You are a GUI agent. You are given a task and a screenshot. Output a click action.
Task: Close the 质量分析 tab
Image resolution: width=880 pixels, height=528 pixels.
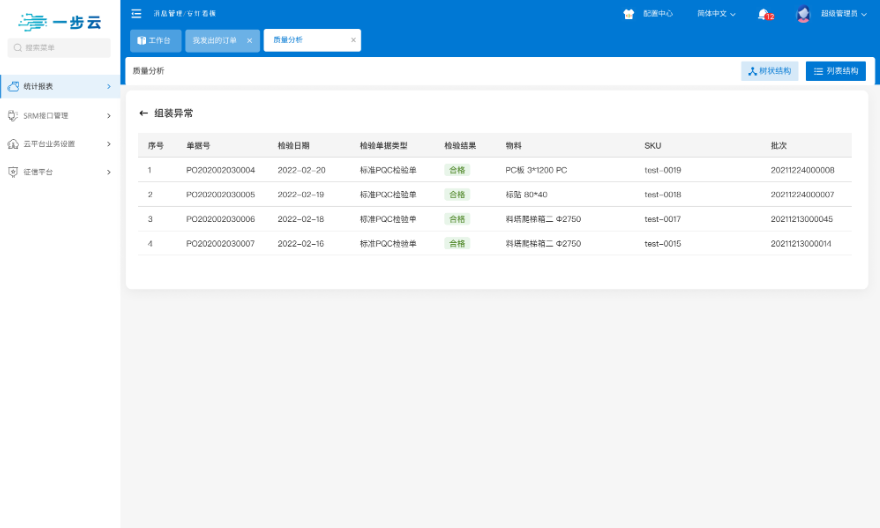point(353,40)
